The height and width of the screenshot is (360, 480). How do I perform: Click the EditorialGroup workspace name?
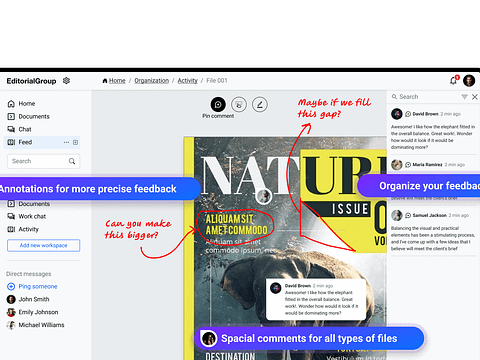point(31,81)
